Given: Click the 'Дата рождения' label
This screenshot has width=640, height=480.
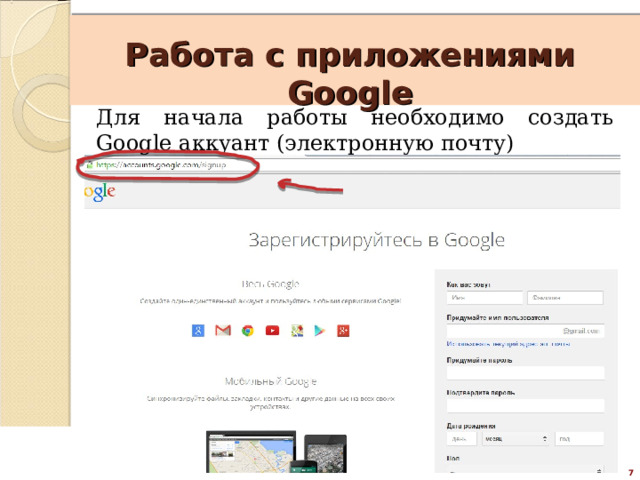Looking at the screenshot, I should (x=471, y=426).
